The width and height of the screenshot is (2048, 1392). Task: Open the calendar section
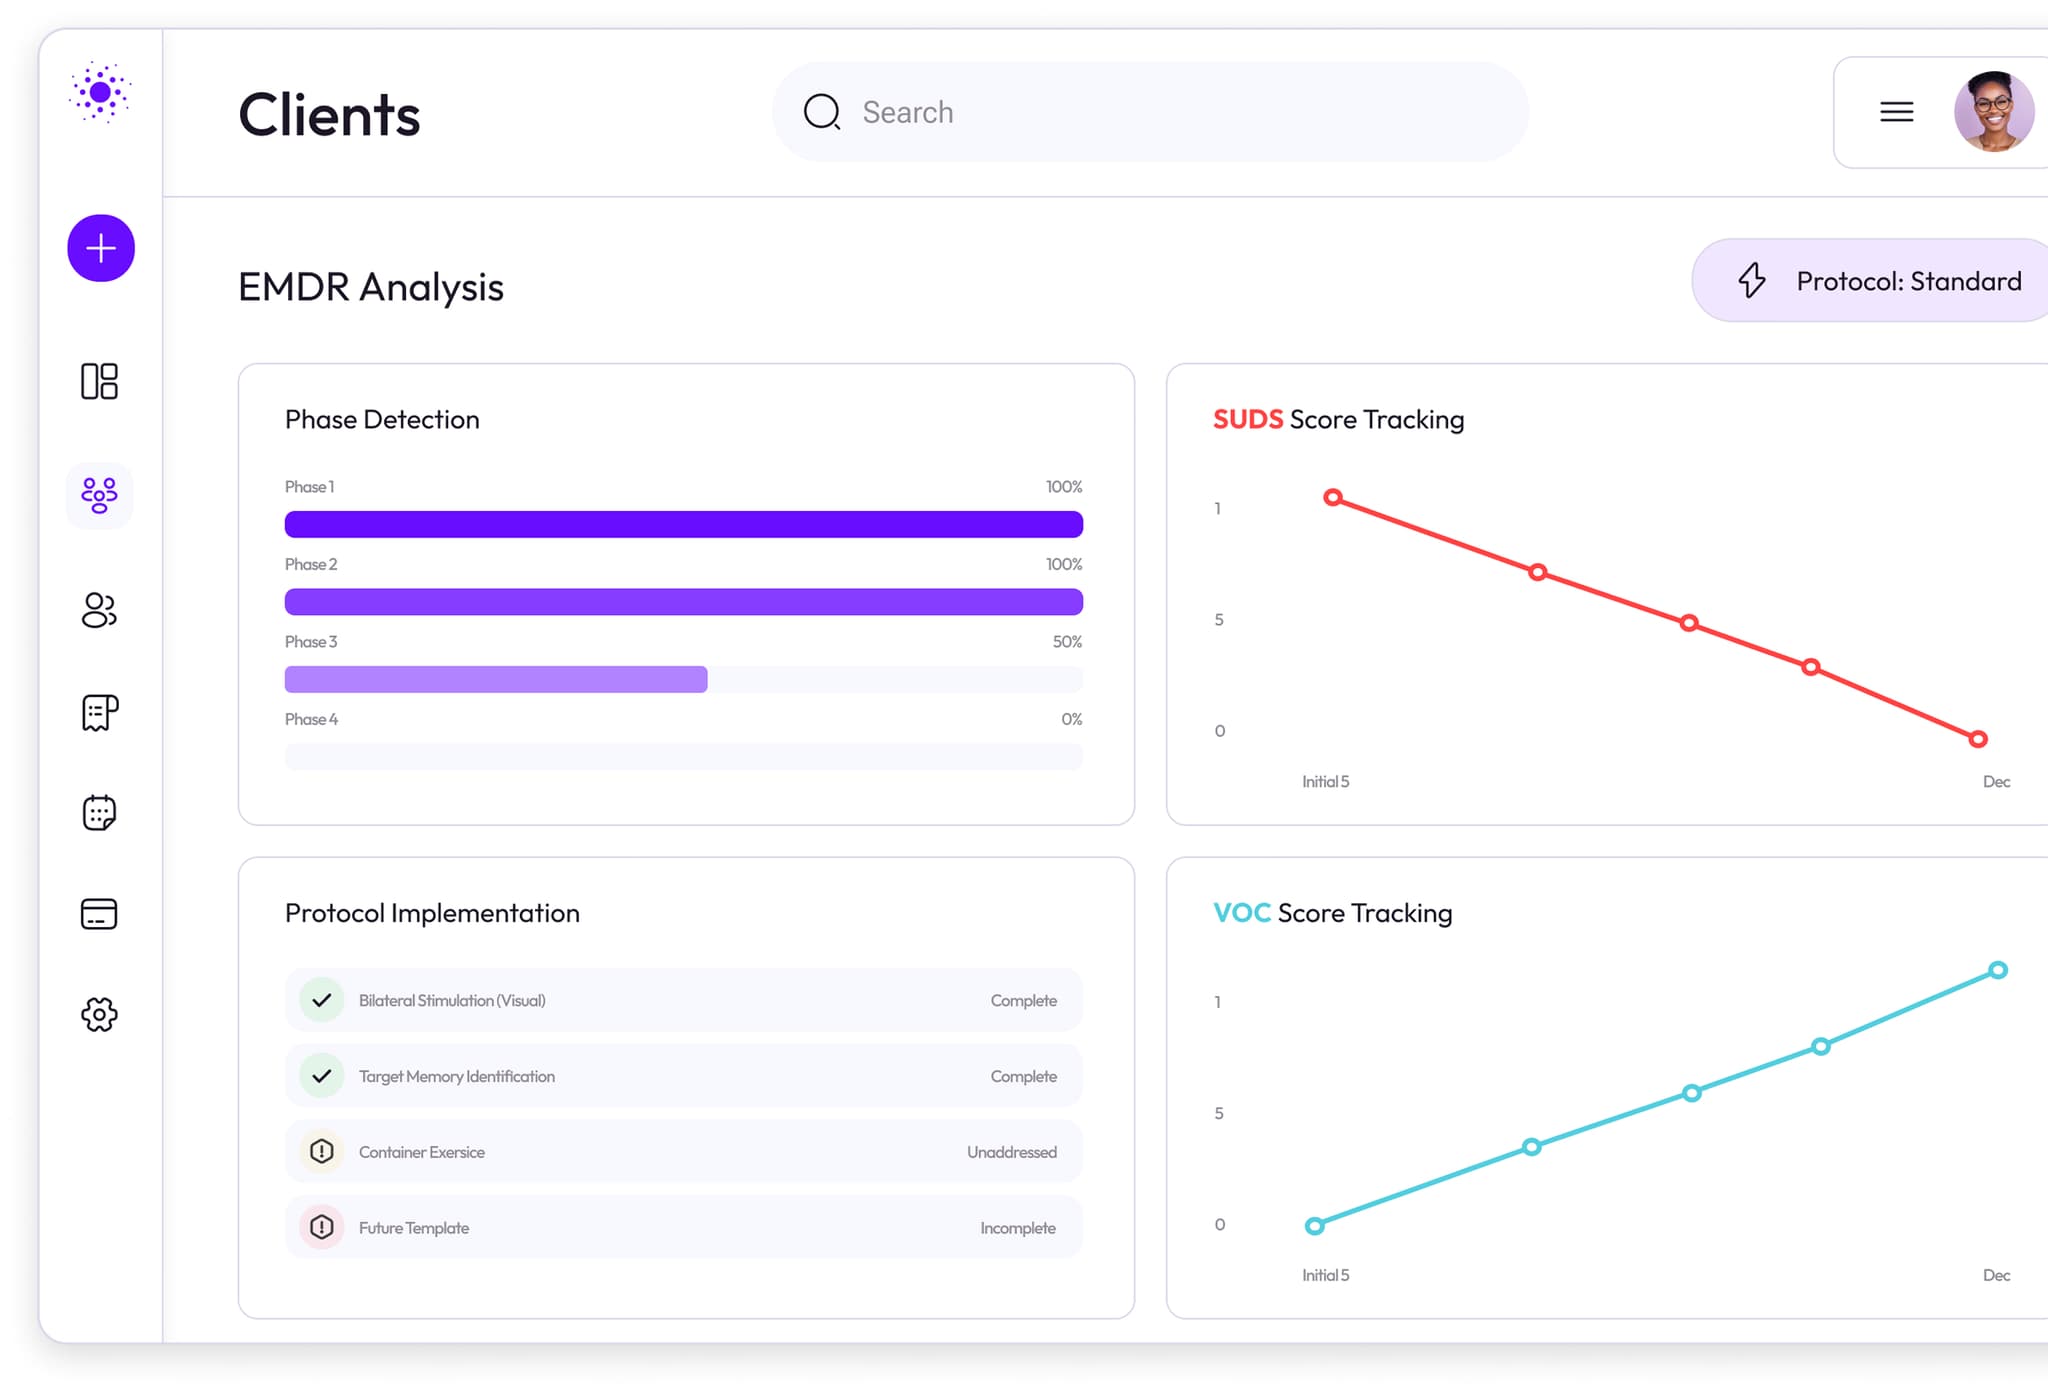point(99,813)
